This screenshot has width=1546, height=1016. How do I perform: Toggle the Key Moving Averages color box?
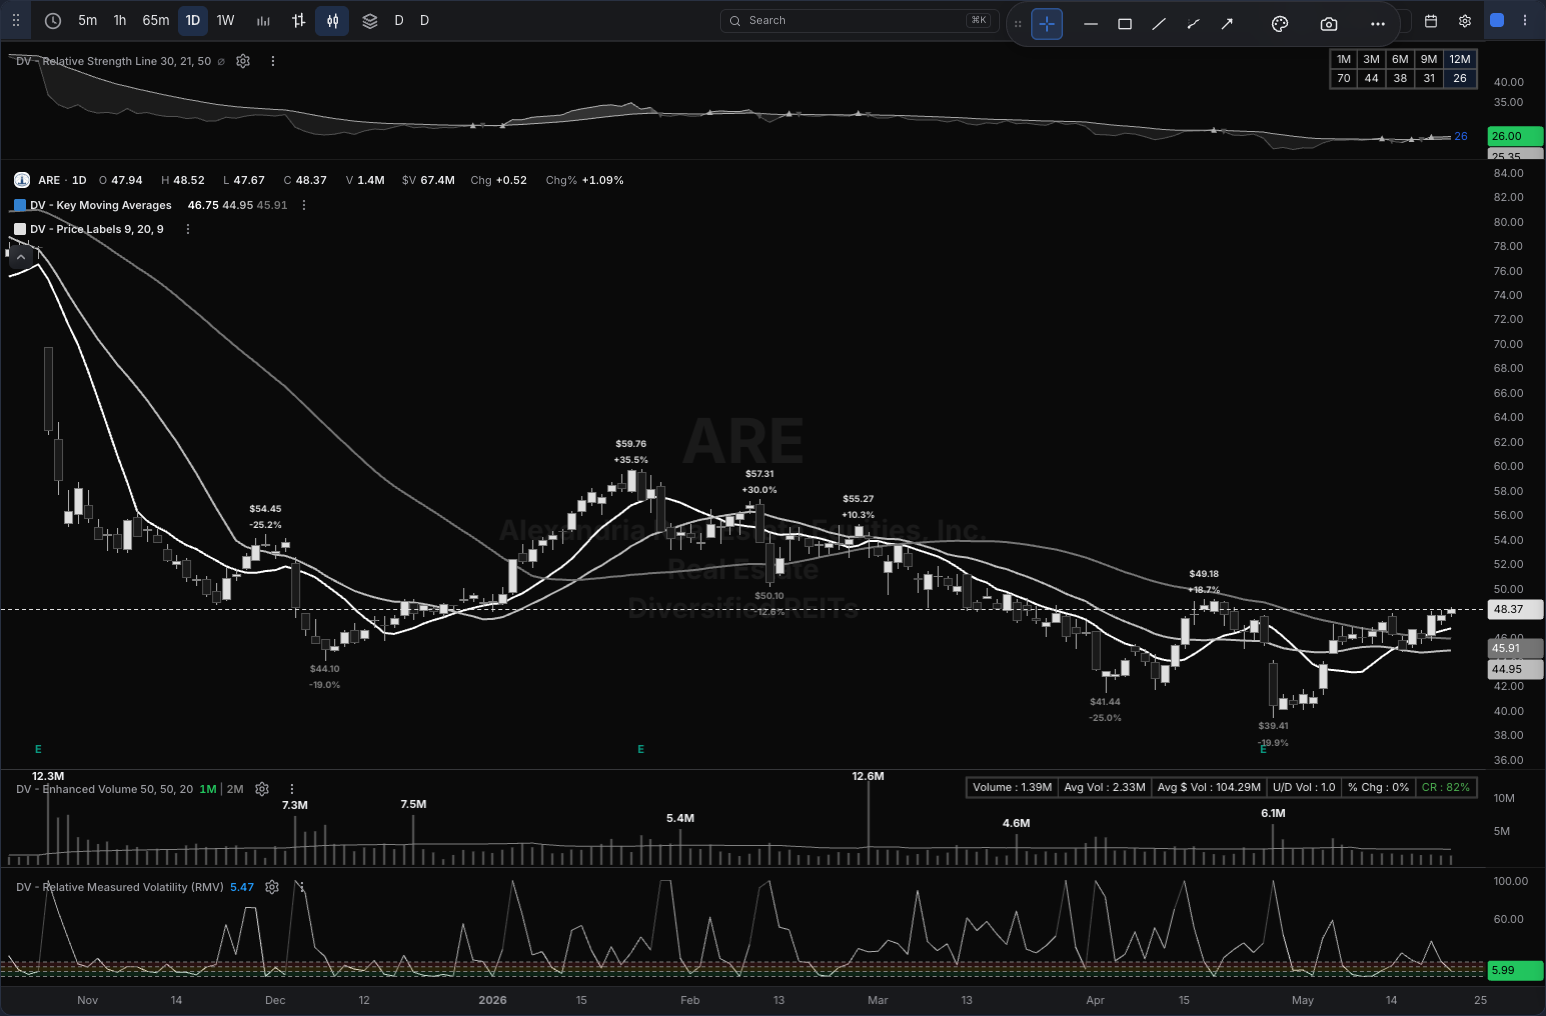[x=20, y=205]
